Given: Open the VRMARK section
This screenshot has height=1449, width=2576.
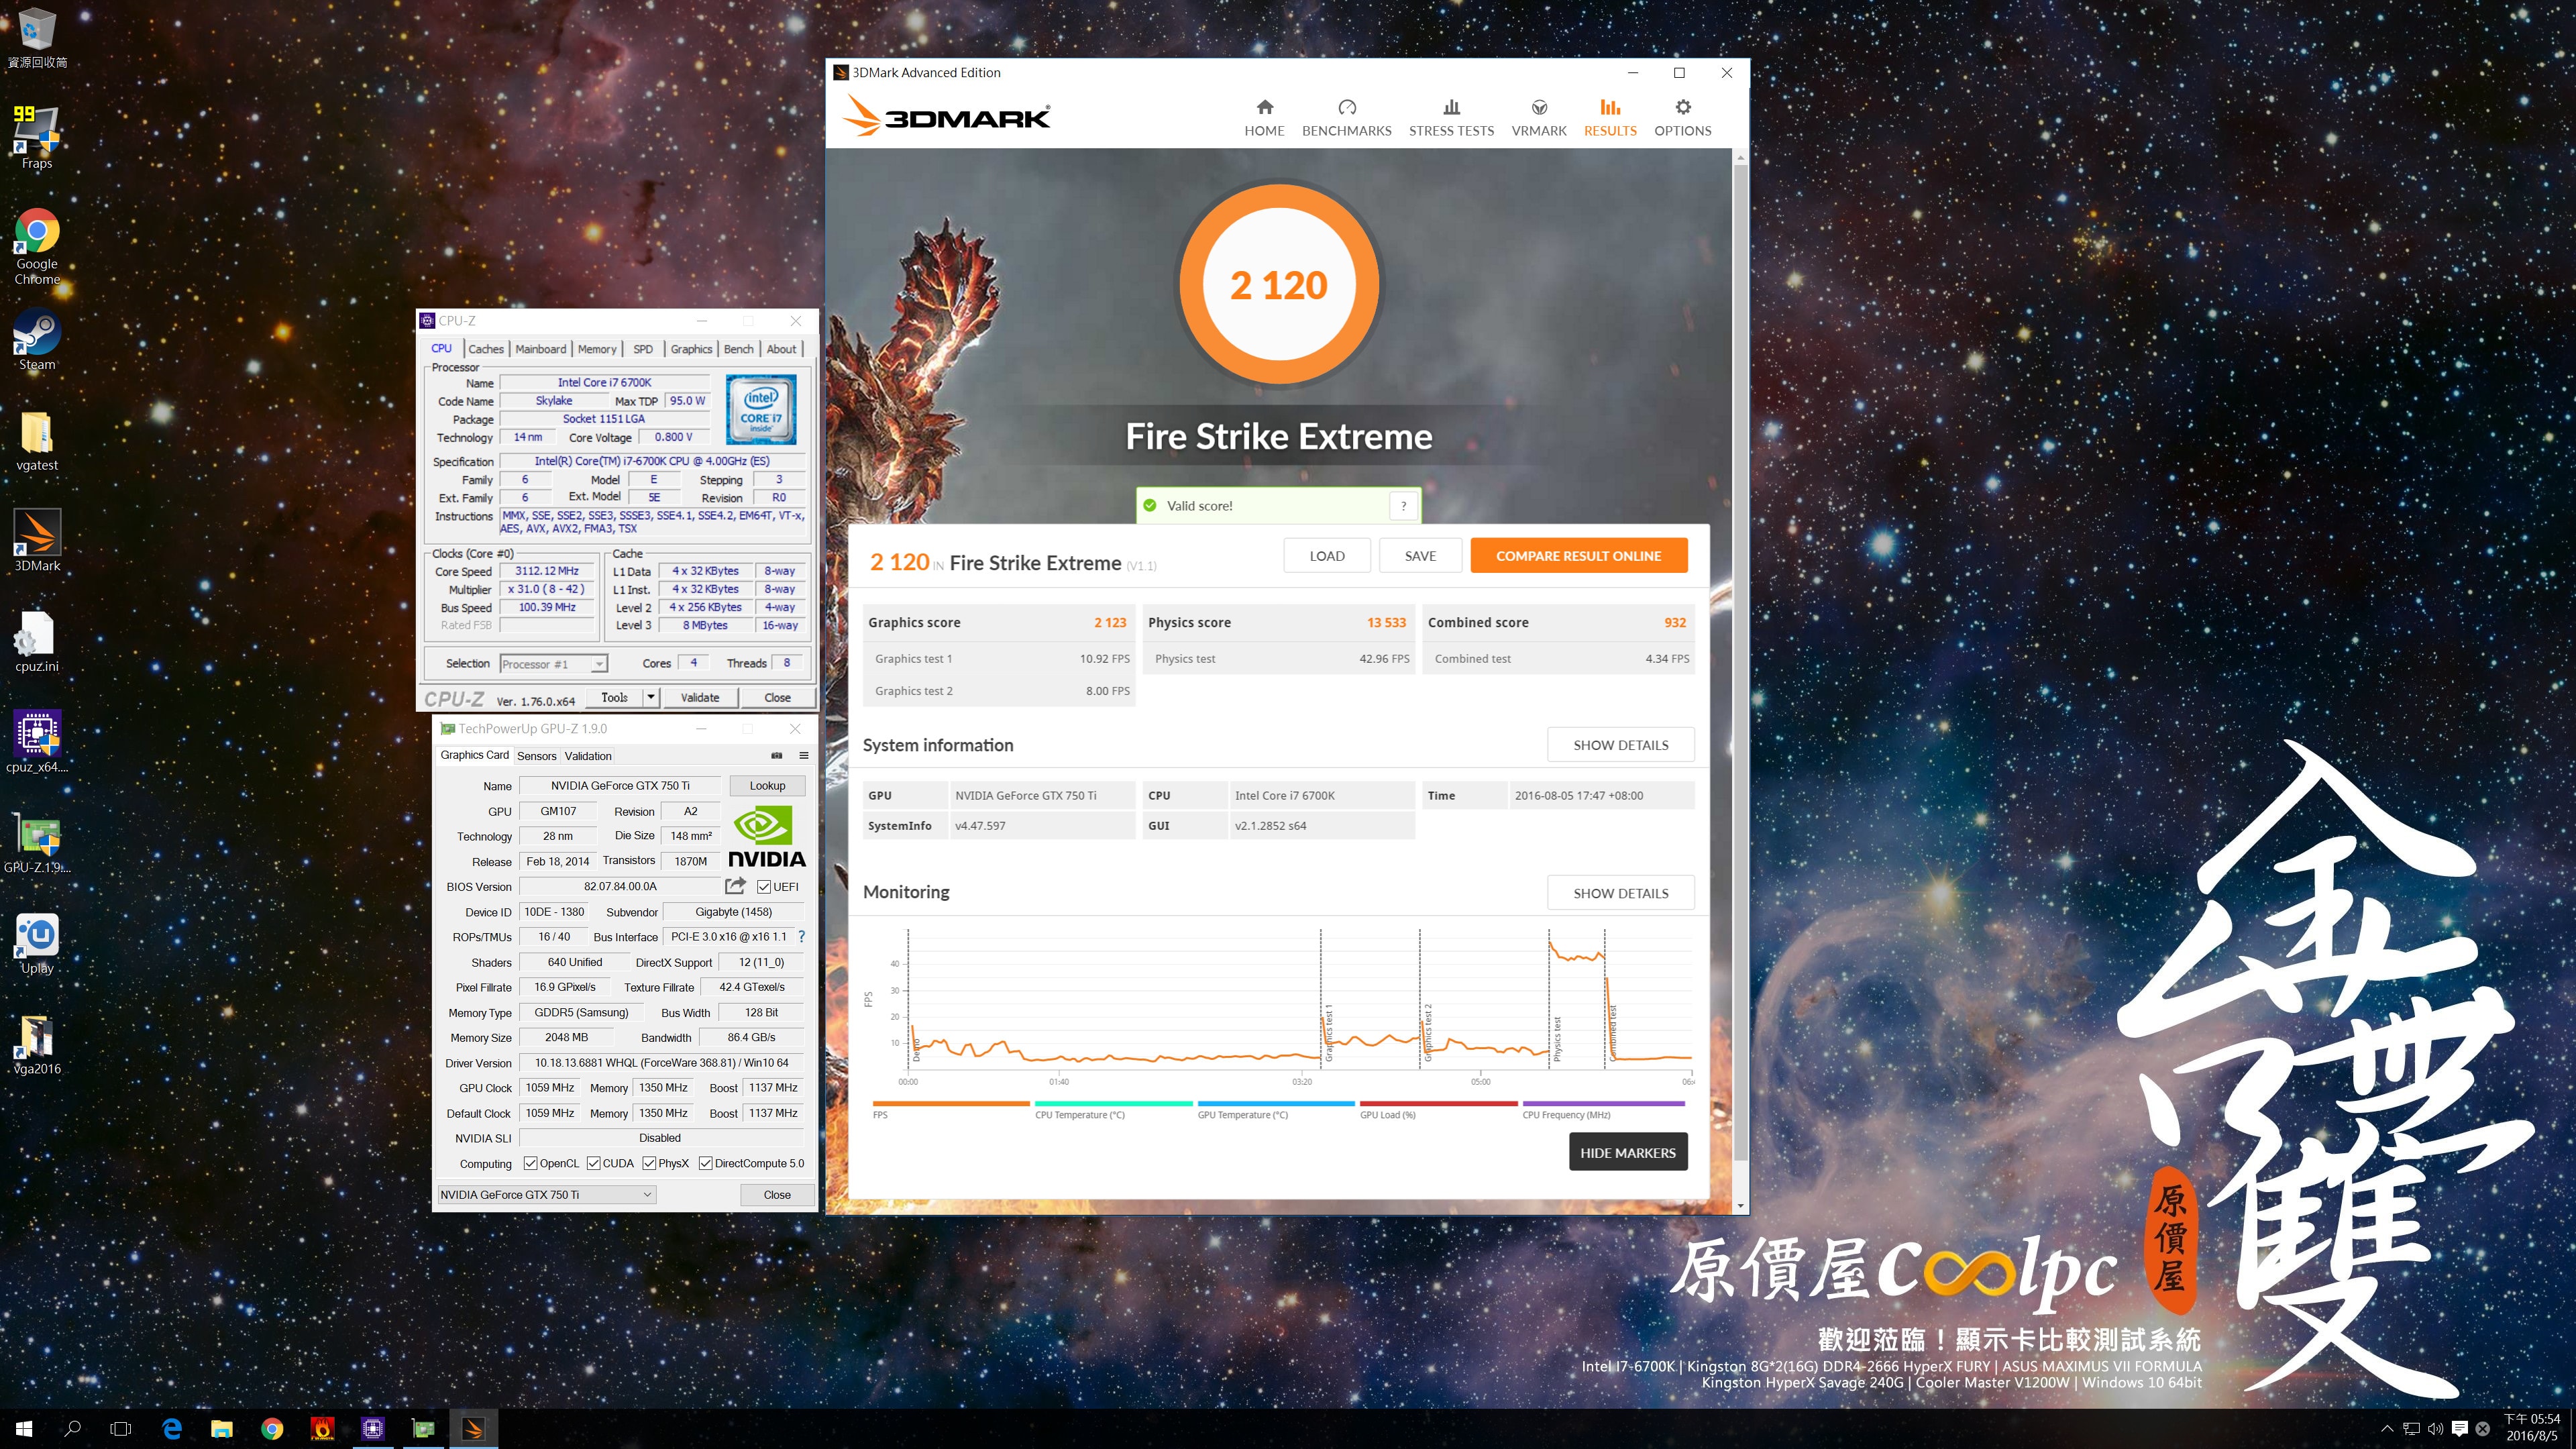Looking at the screenshot, I should [1539, 118].
